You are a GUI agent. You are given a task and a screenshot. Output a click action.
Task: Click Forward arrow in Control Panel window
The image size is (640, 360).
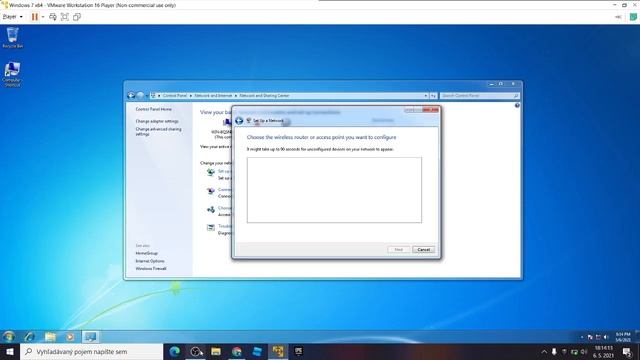click(x=140, y=96)
